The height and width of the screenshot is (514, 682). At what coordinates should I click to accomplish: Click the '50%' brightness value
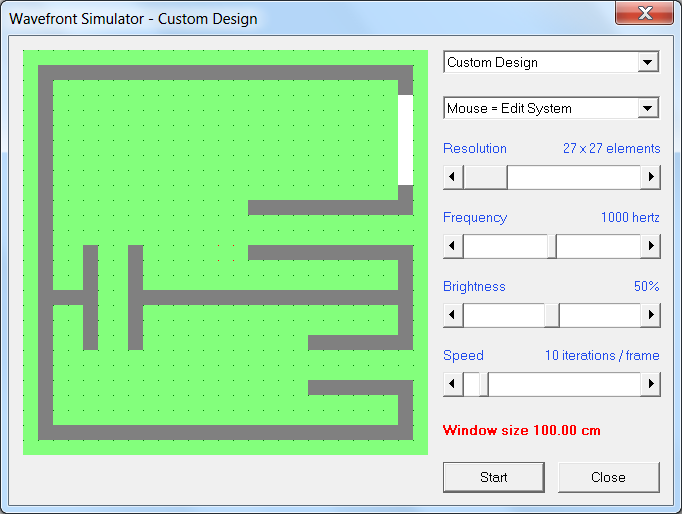[647, 286]
